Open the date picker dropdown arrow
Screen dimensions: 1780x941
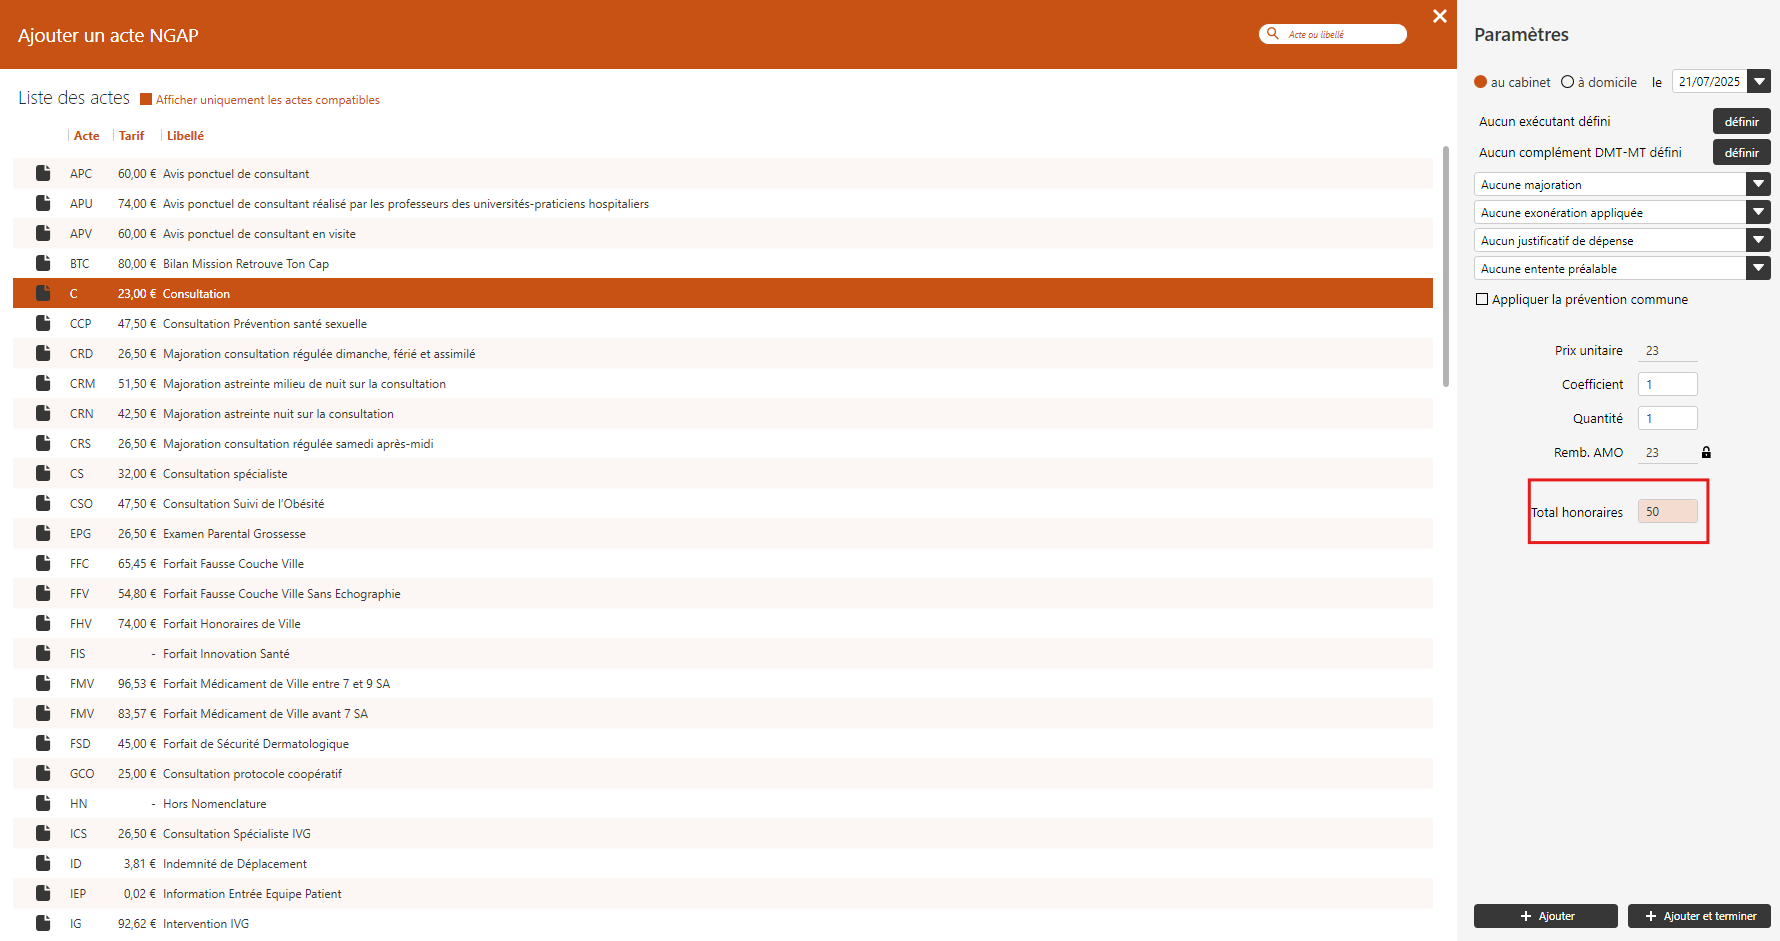[1759, 81]
